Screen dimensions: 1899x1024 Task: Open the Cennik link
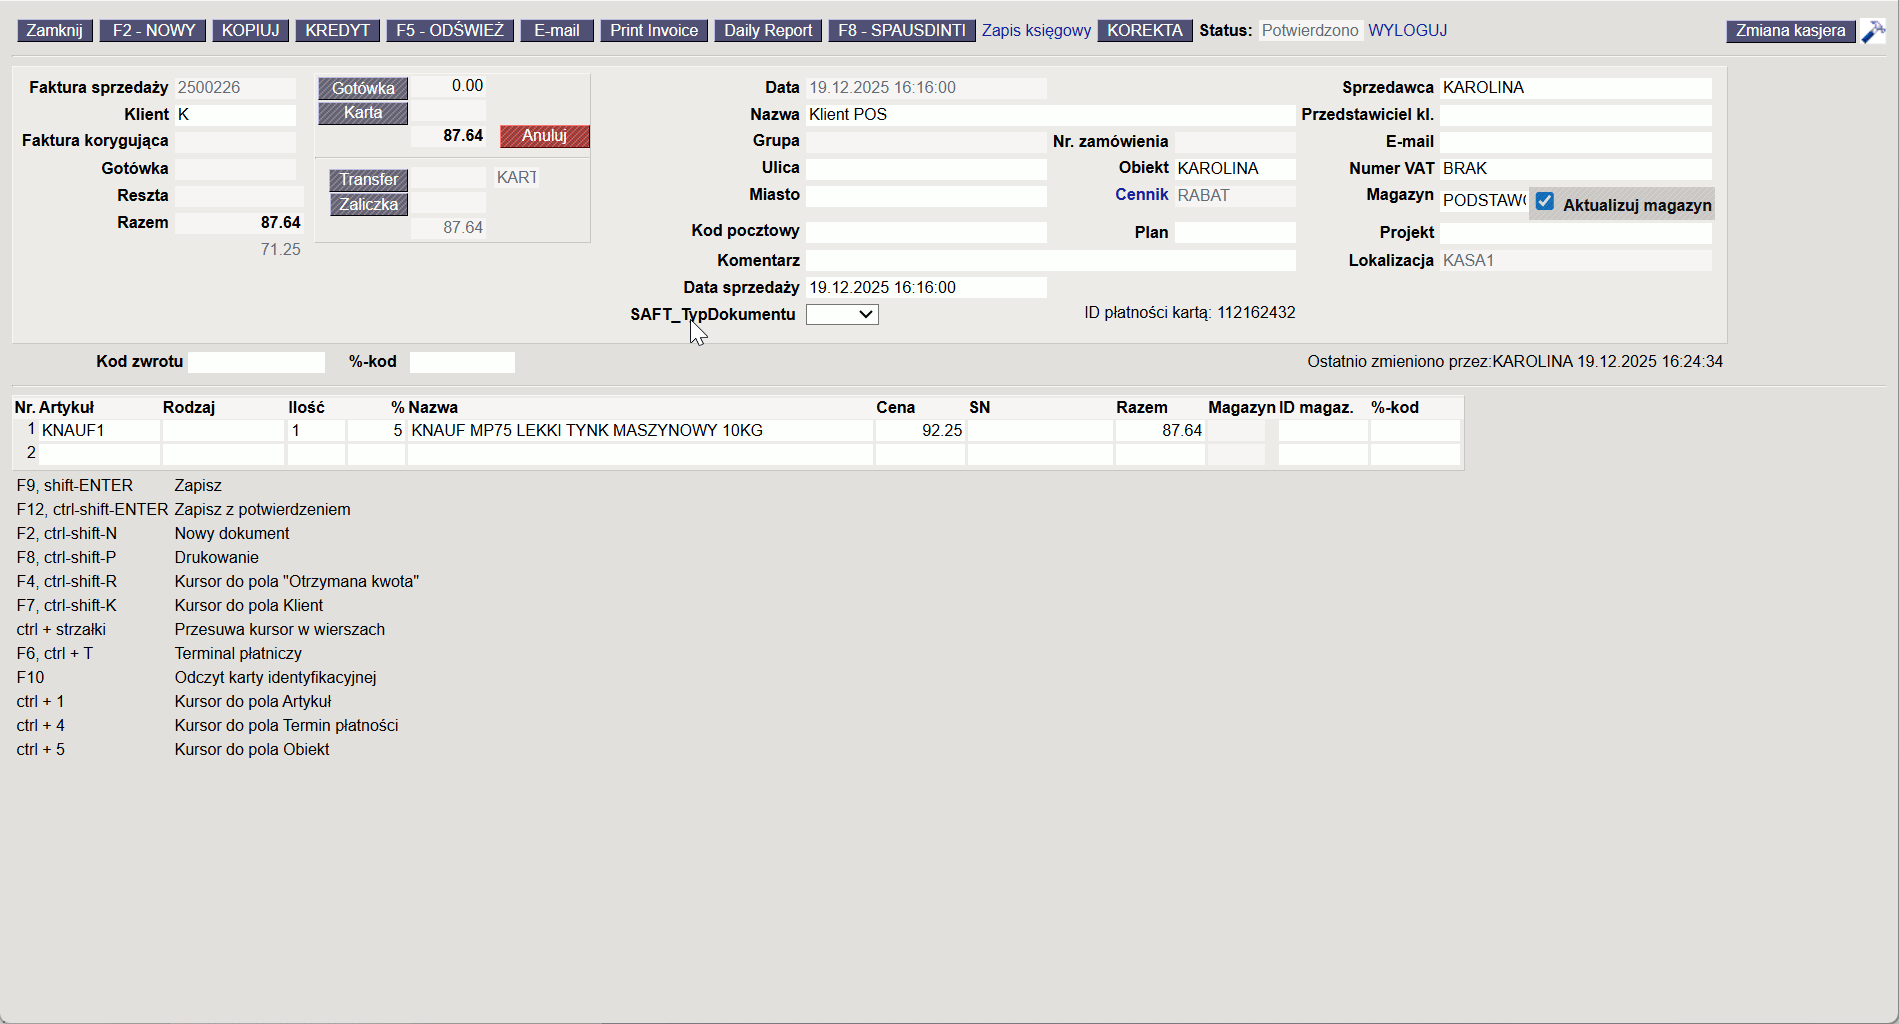click(x=1141, y=195)
